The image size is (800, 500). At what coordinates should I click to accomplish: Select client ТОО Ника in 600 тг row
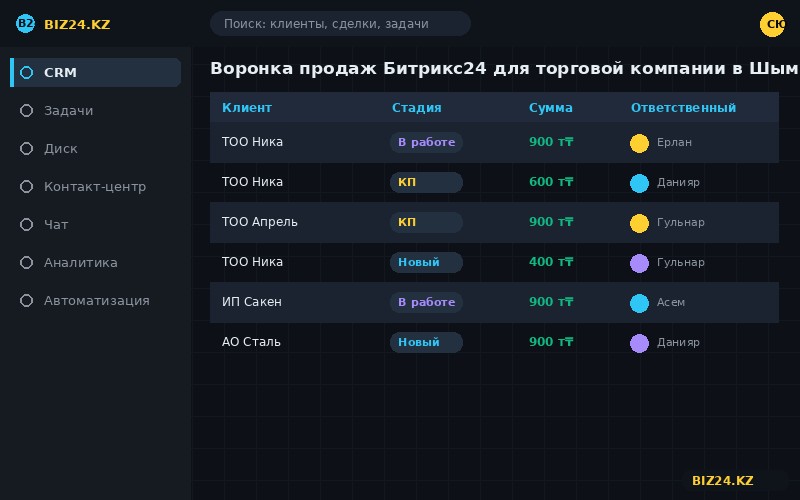(x=252, y=182)
